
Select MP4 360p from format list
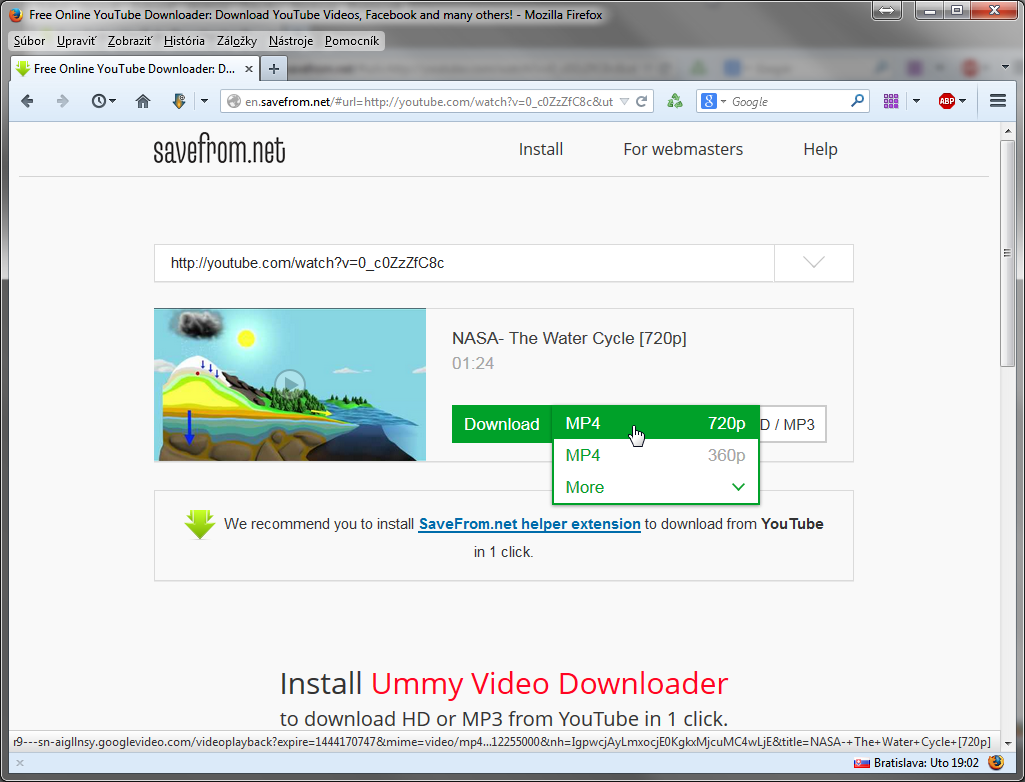(655, 456)
